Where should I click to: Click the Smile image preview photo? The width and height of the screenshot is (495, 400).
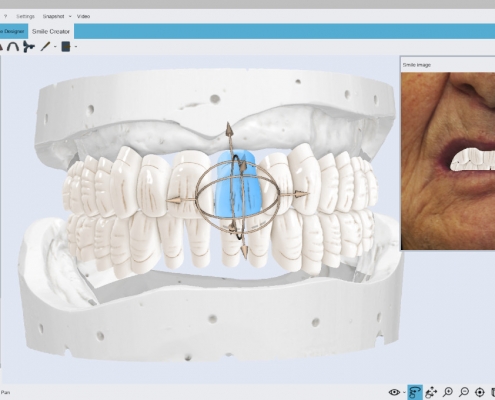pos(448,161)
